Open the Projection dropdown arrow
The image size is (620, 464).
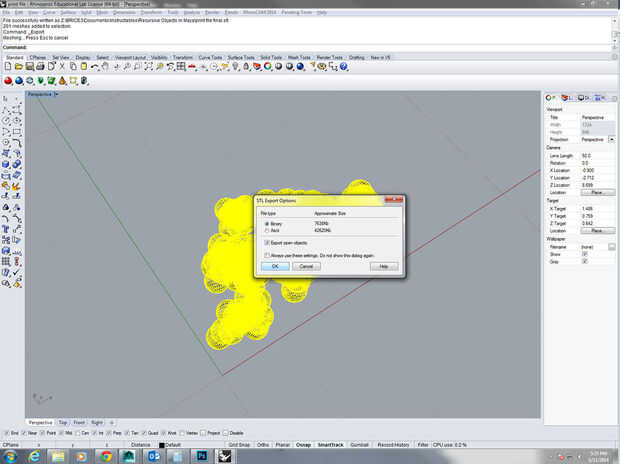click(x=611, y=140)
